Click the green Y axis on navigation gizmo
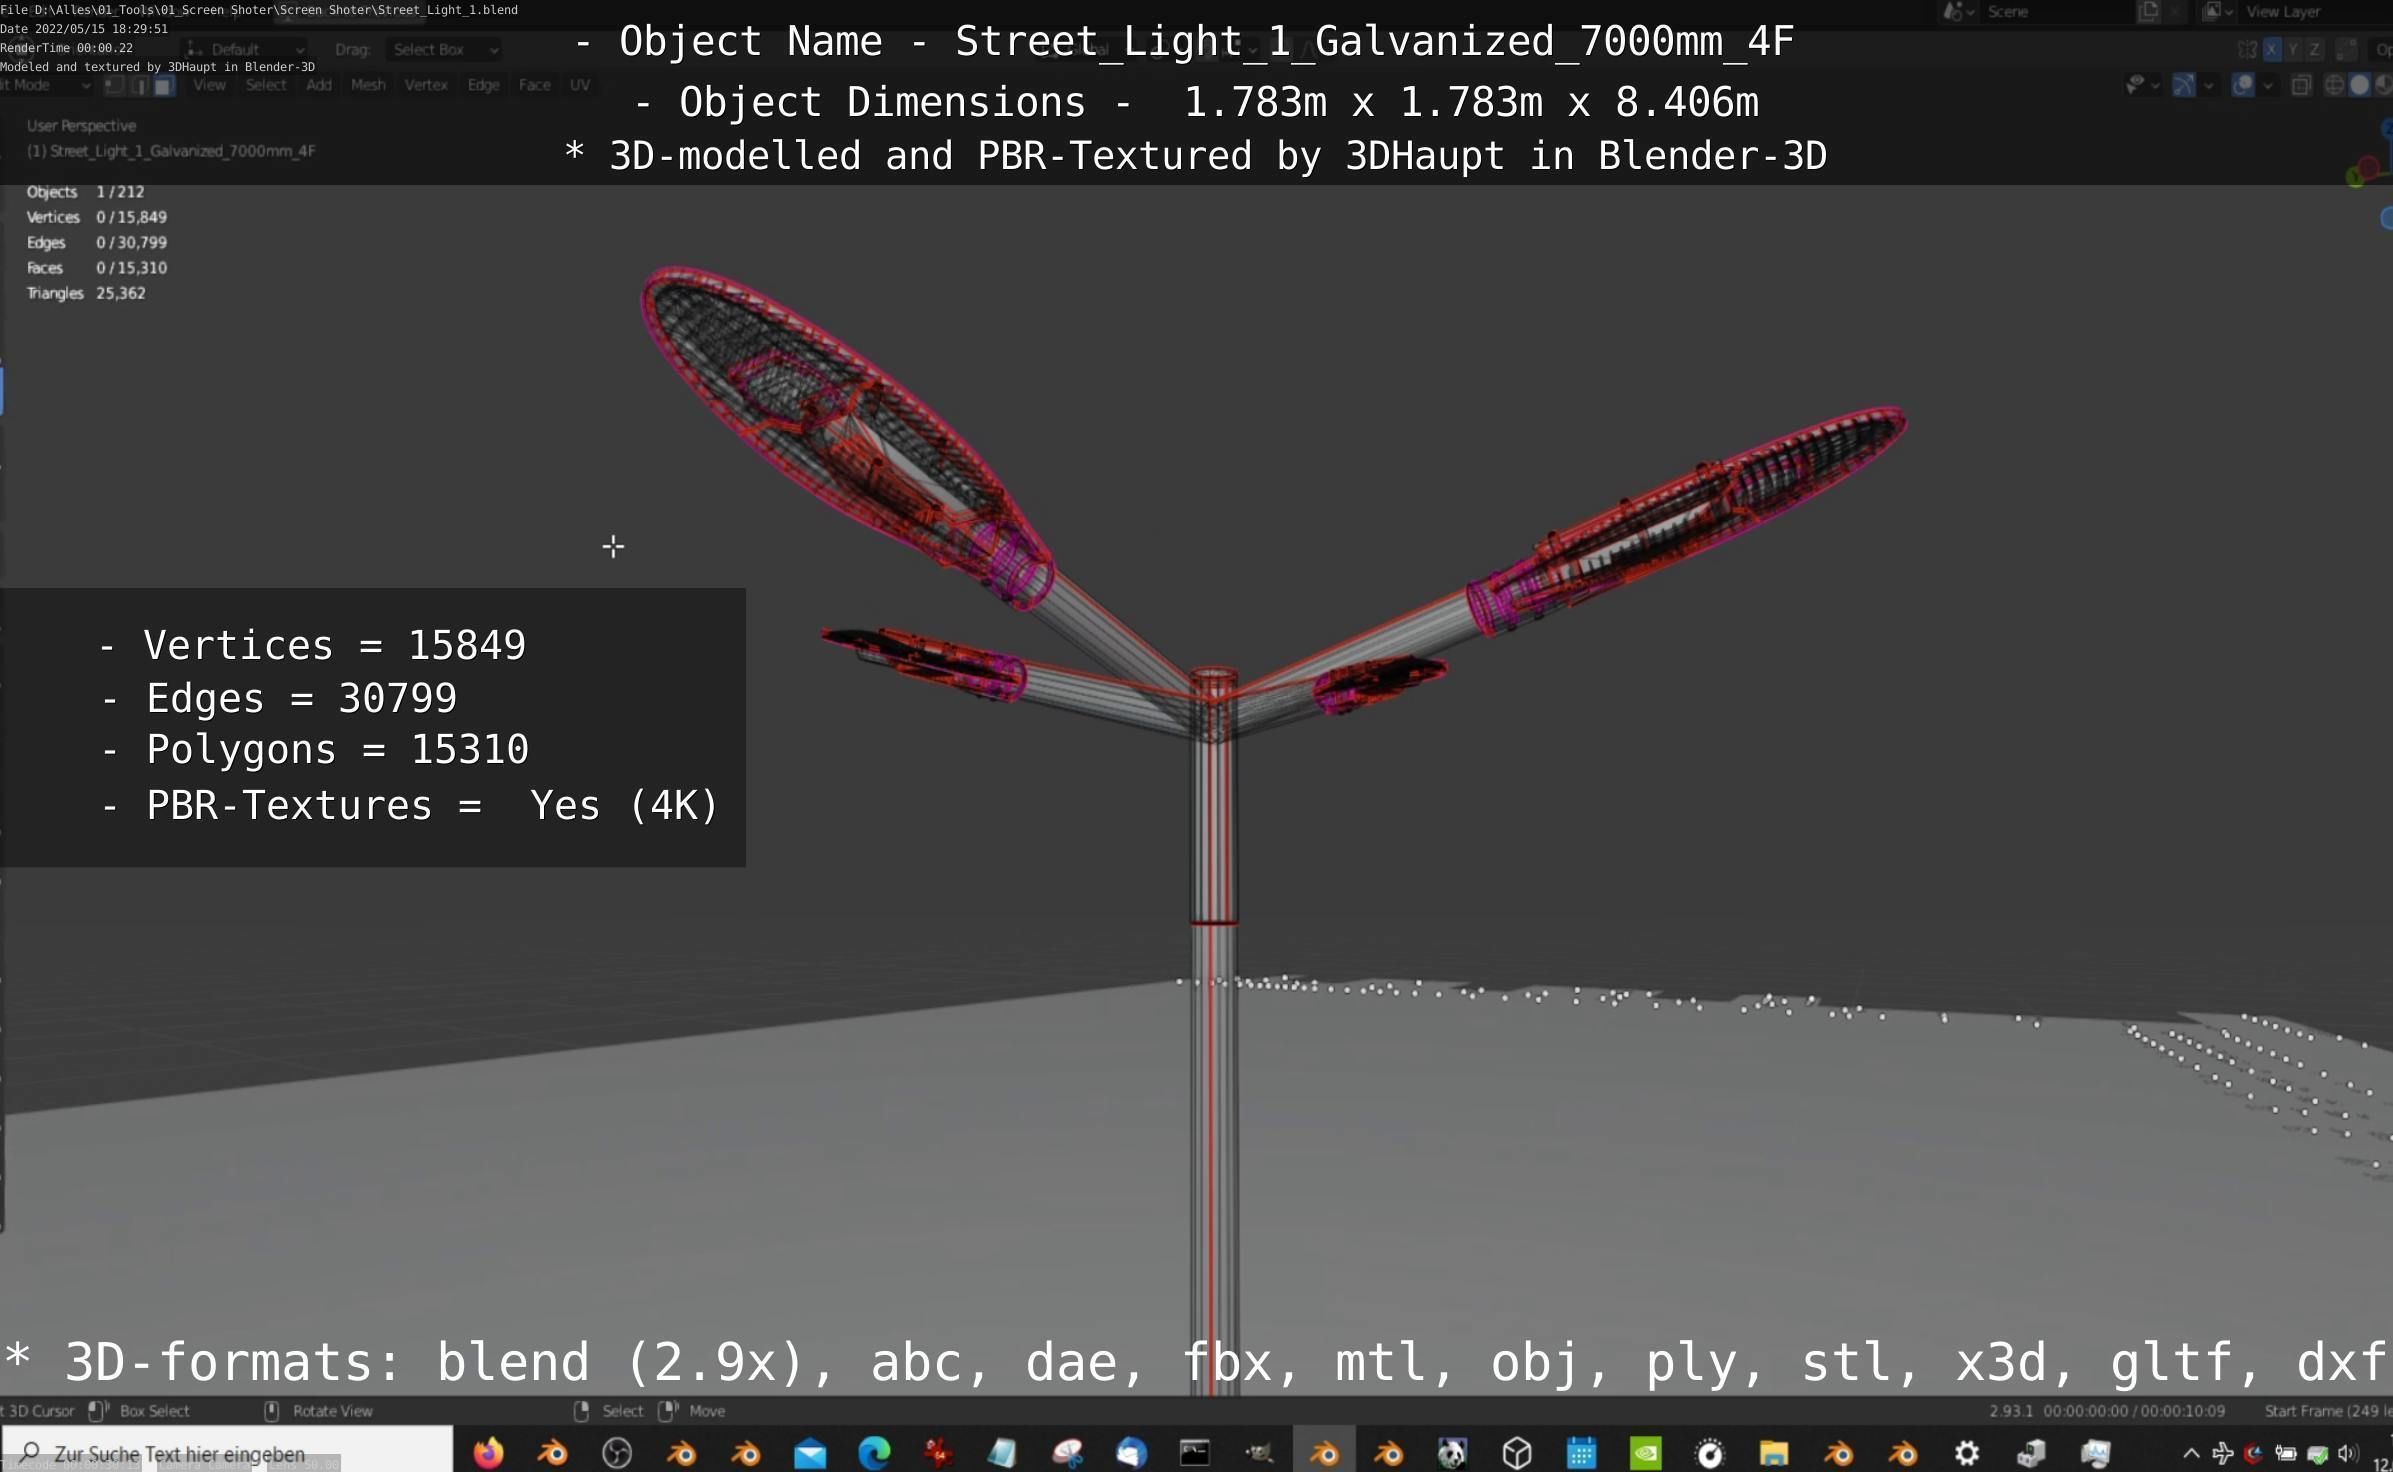The height and width of the screenshot is (1472, 2393). (2354, 179)
